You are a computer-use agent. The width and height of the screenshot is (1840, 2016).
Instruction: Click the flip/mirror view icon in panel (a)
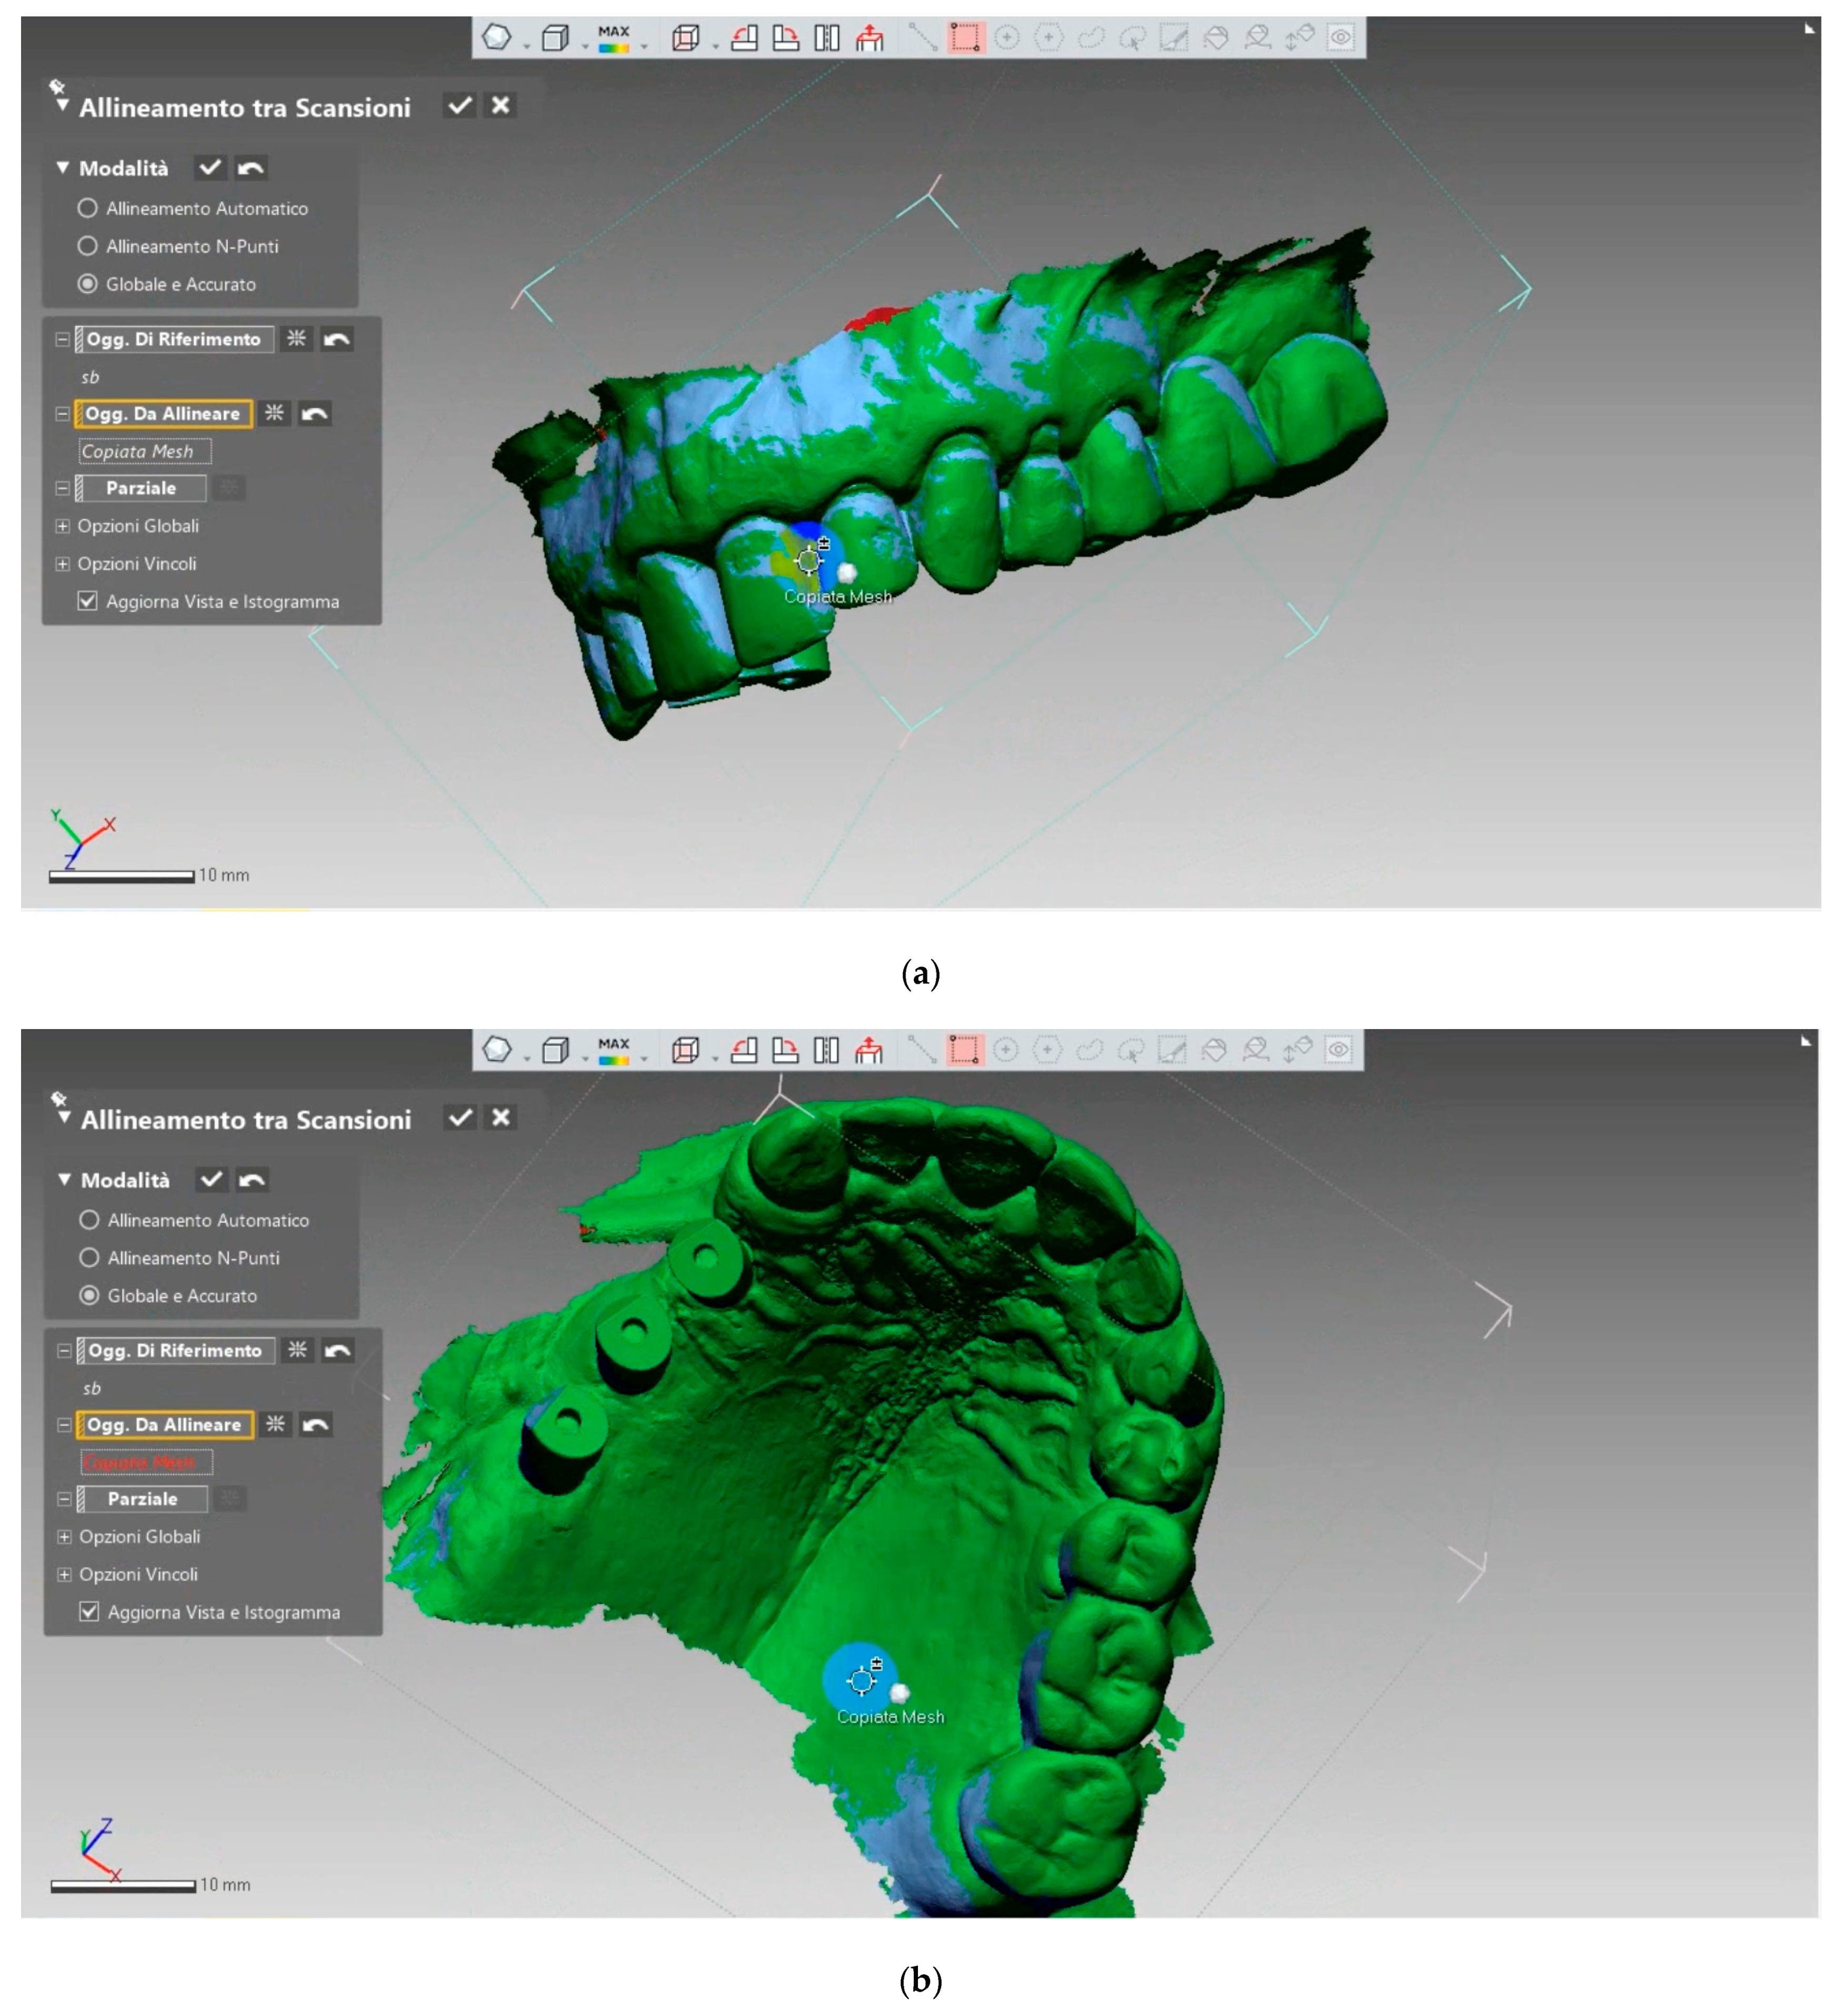(x=826, y=38)
